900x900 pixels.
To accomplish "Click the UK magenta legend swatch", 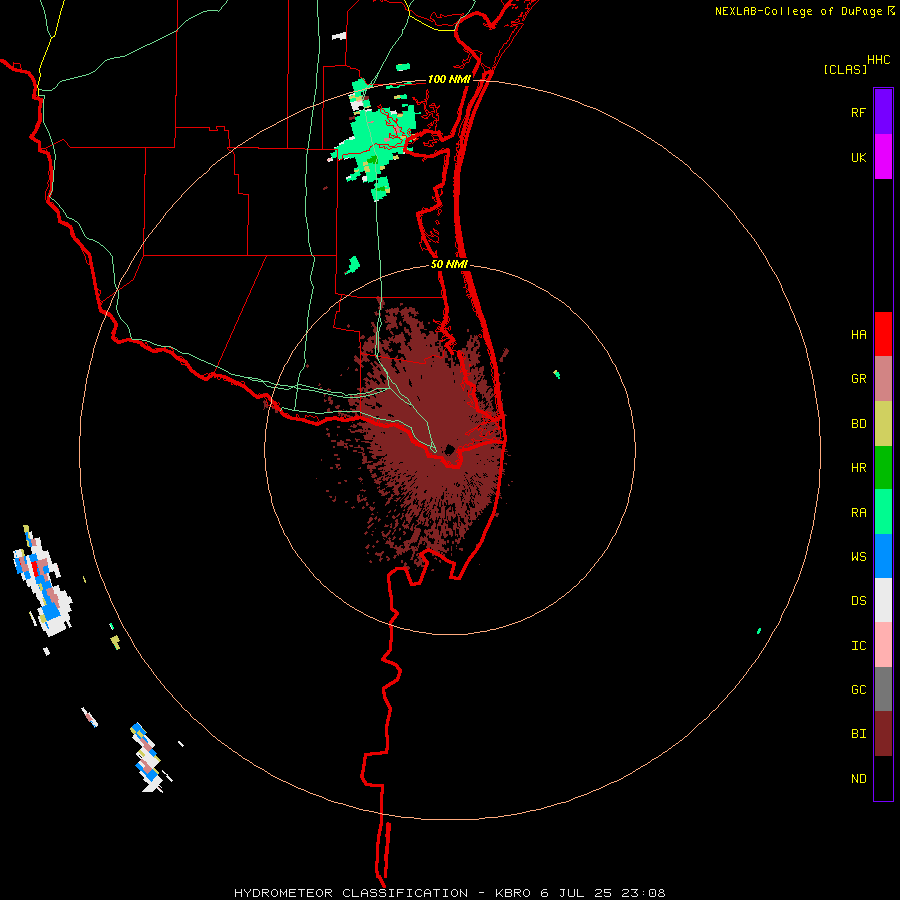I will (883, 157).
